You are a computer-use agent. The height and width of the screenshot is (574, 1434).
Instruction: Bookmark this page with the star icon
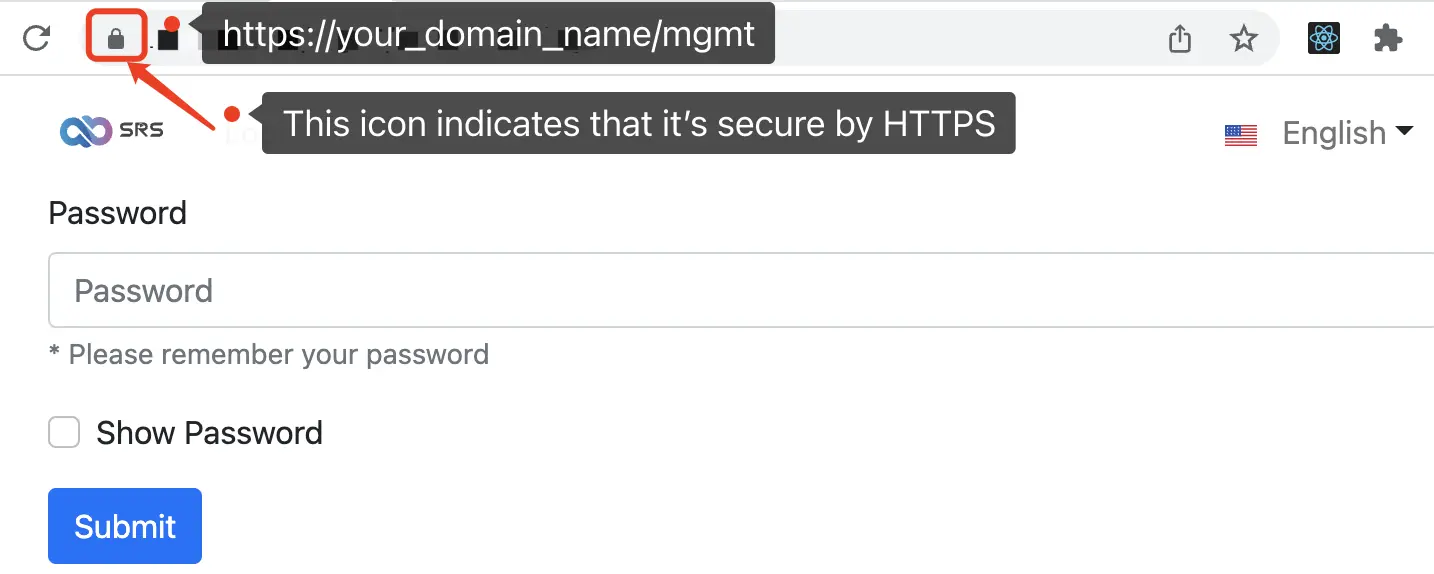[1243, 39]
